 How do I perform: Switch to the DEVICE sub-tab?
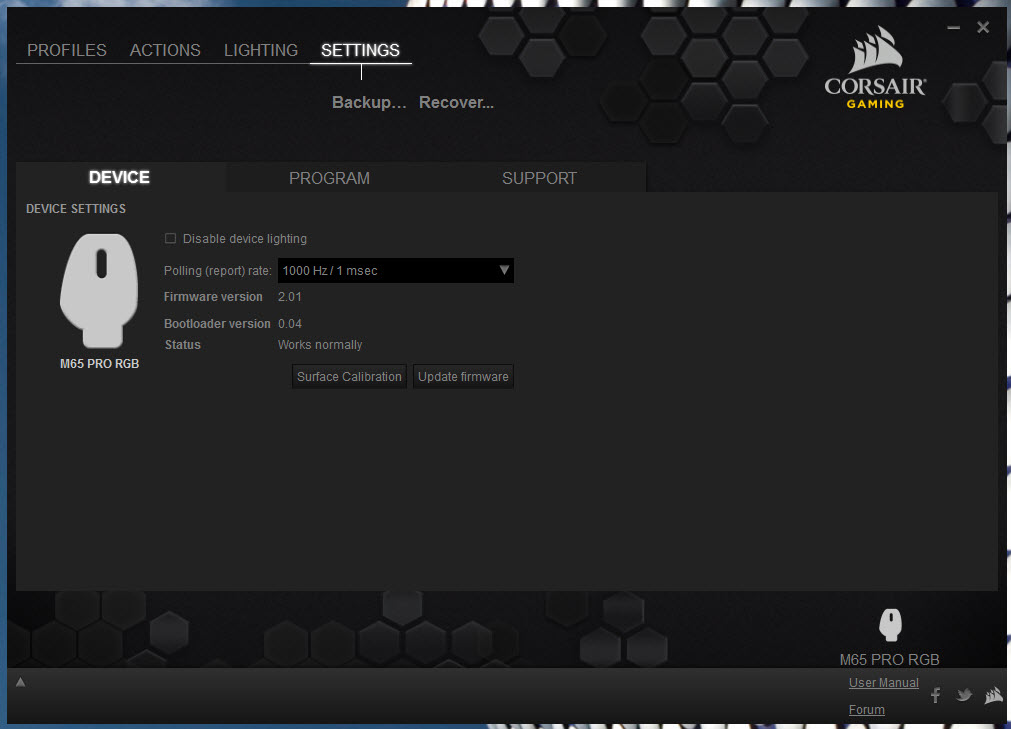coord(119,177)
